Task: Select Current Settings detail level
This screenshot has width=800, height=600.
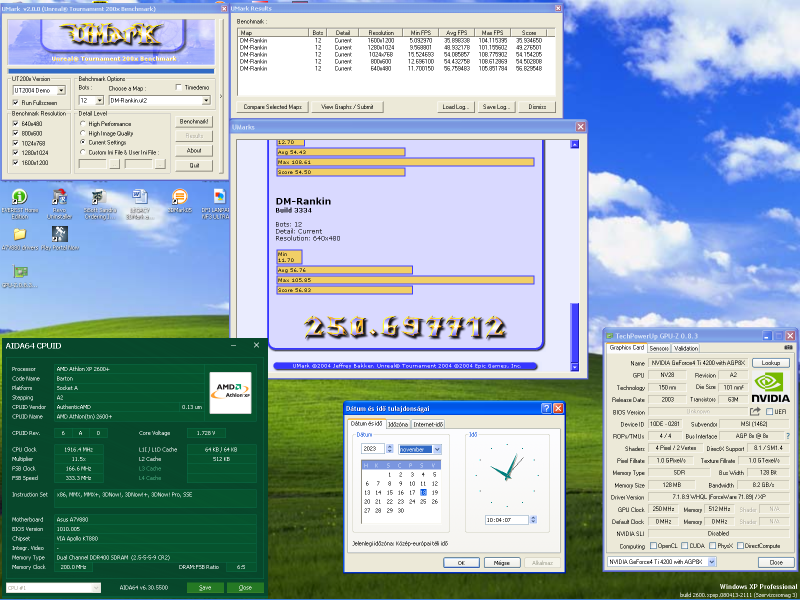Action: tap(83, 142)
